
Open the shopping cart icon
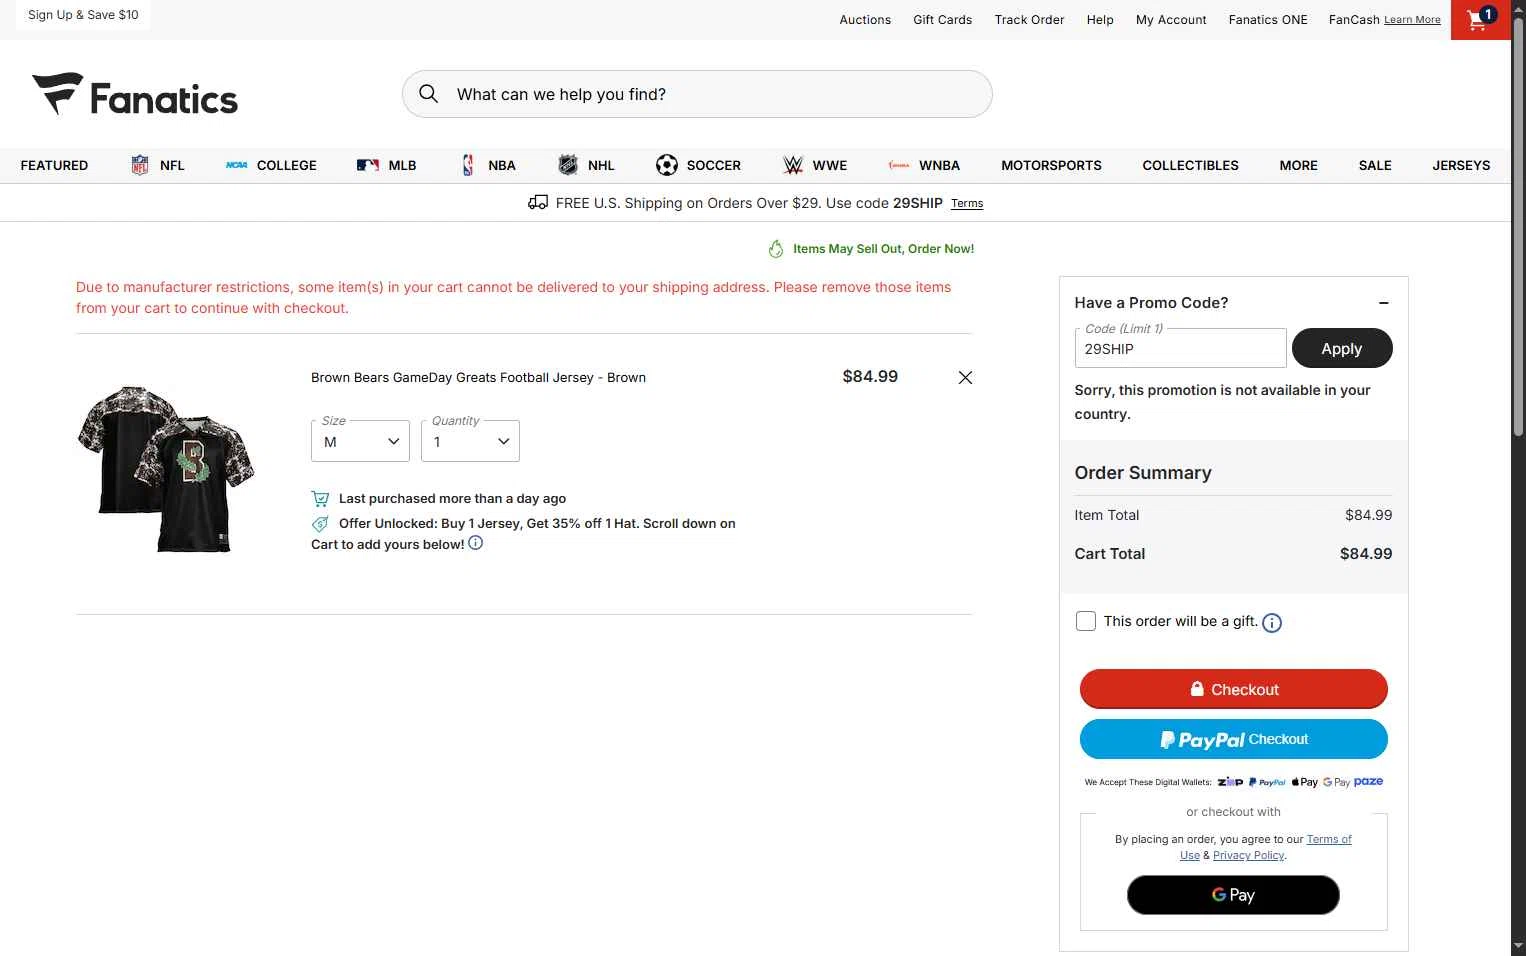click(x=1479, y=19)
